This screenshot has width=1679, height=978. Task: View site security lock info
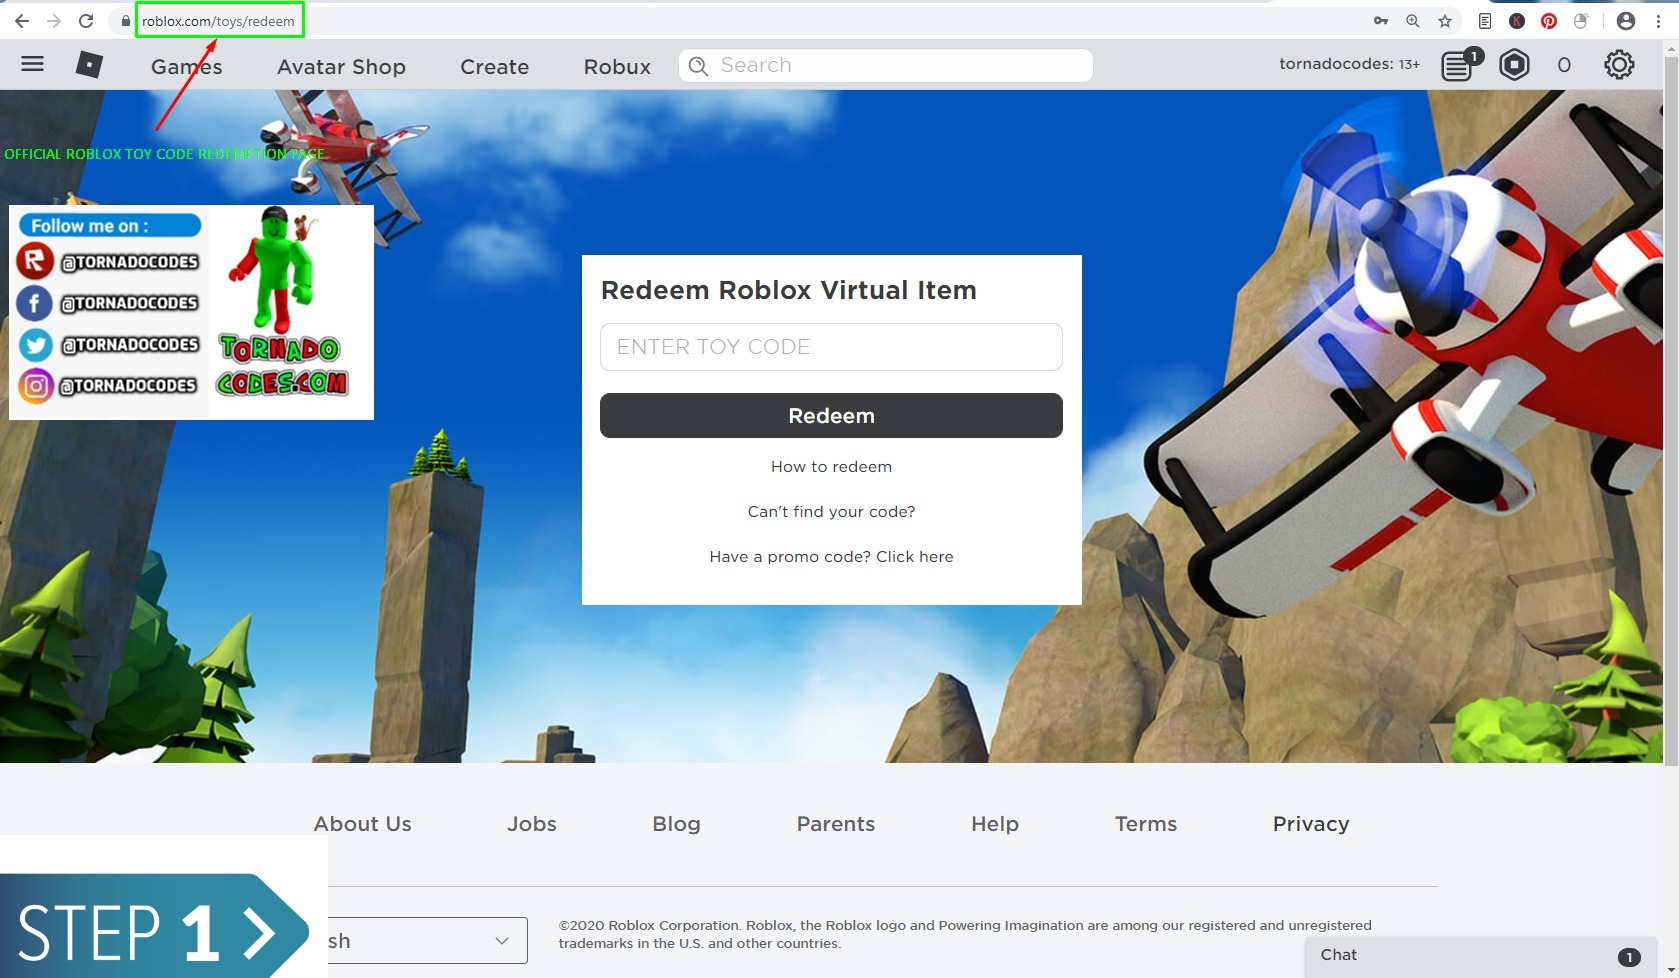click(x=125, y=21)
